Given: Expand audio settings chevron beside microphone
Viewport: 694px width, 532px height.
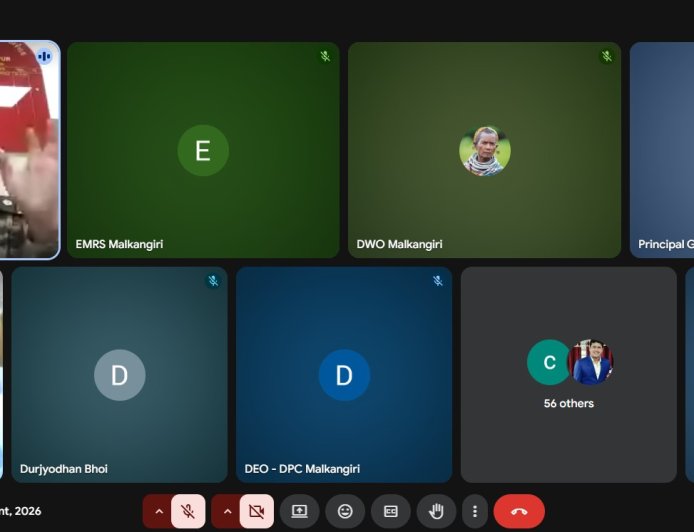Looking at the screenshot, I should pos(158,511).
